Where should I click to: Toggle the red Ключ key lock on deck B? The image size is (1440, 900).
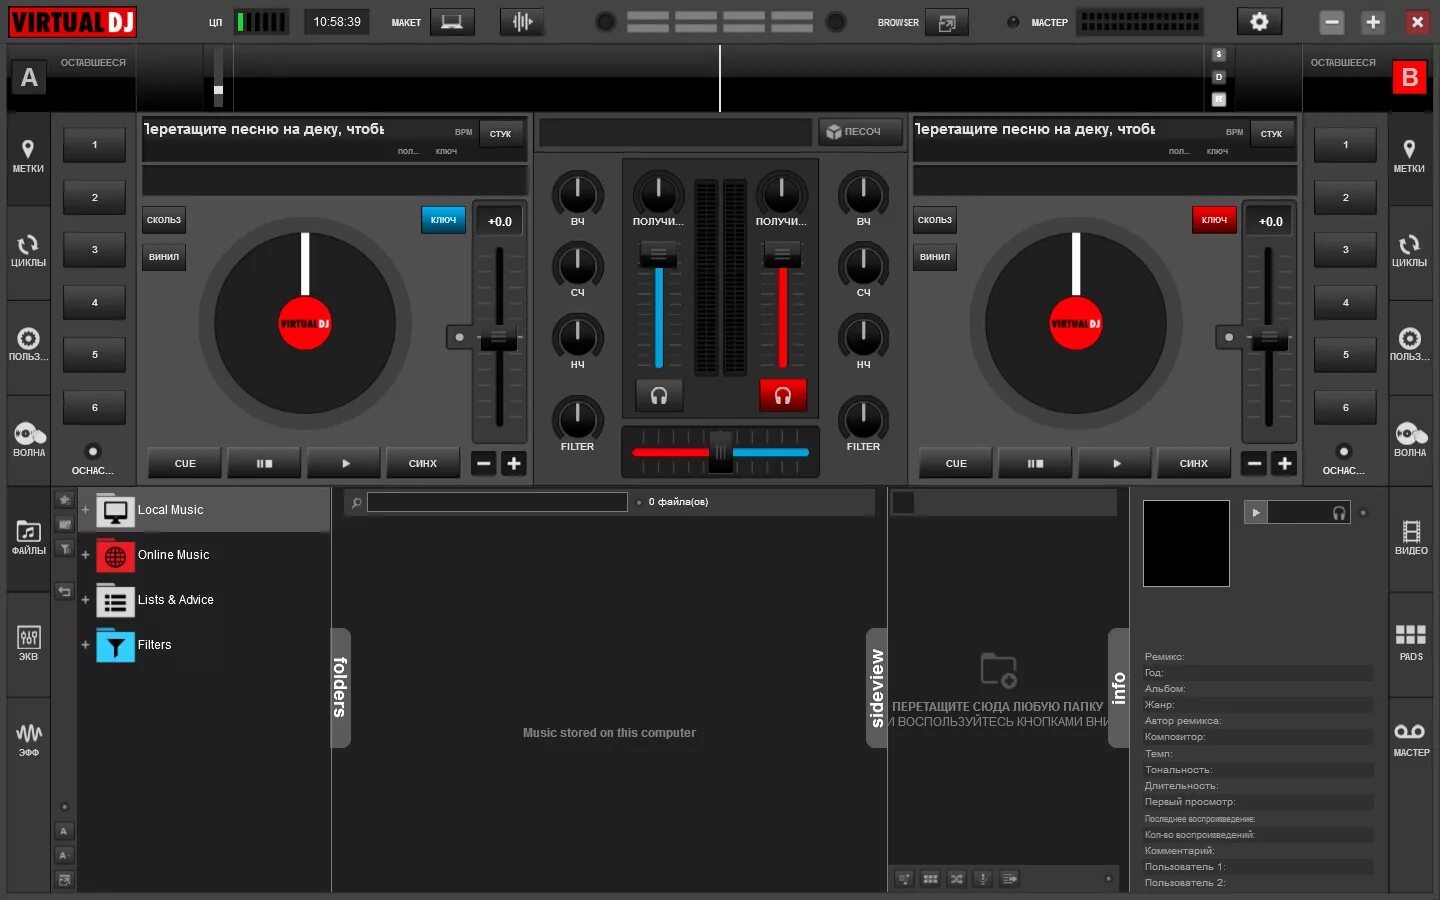1214,220
